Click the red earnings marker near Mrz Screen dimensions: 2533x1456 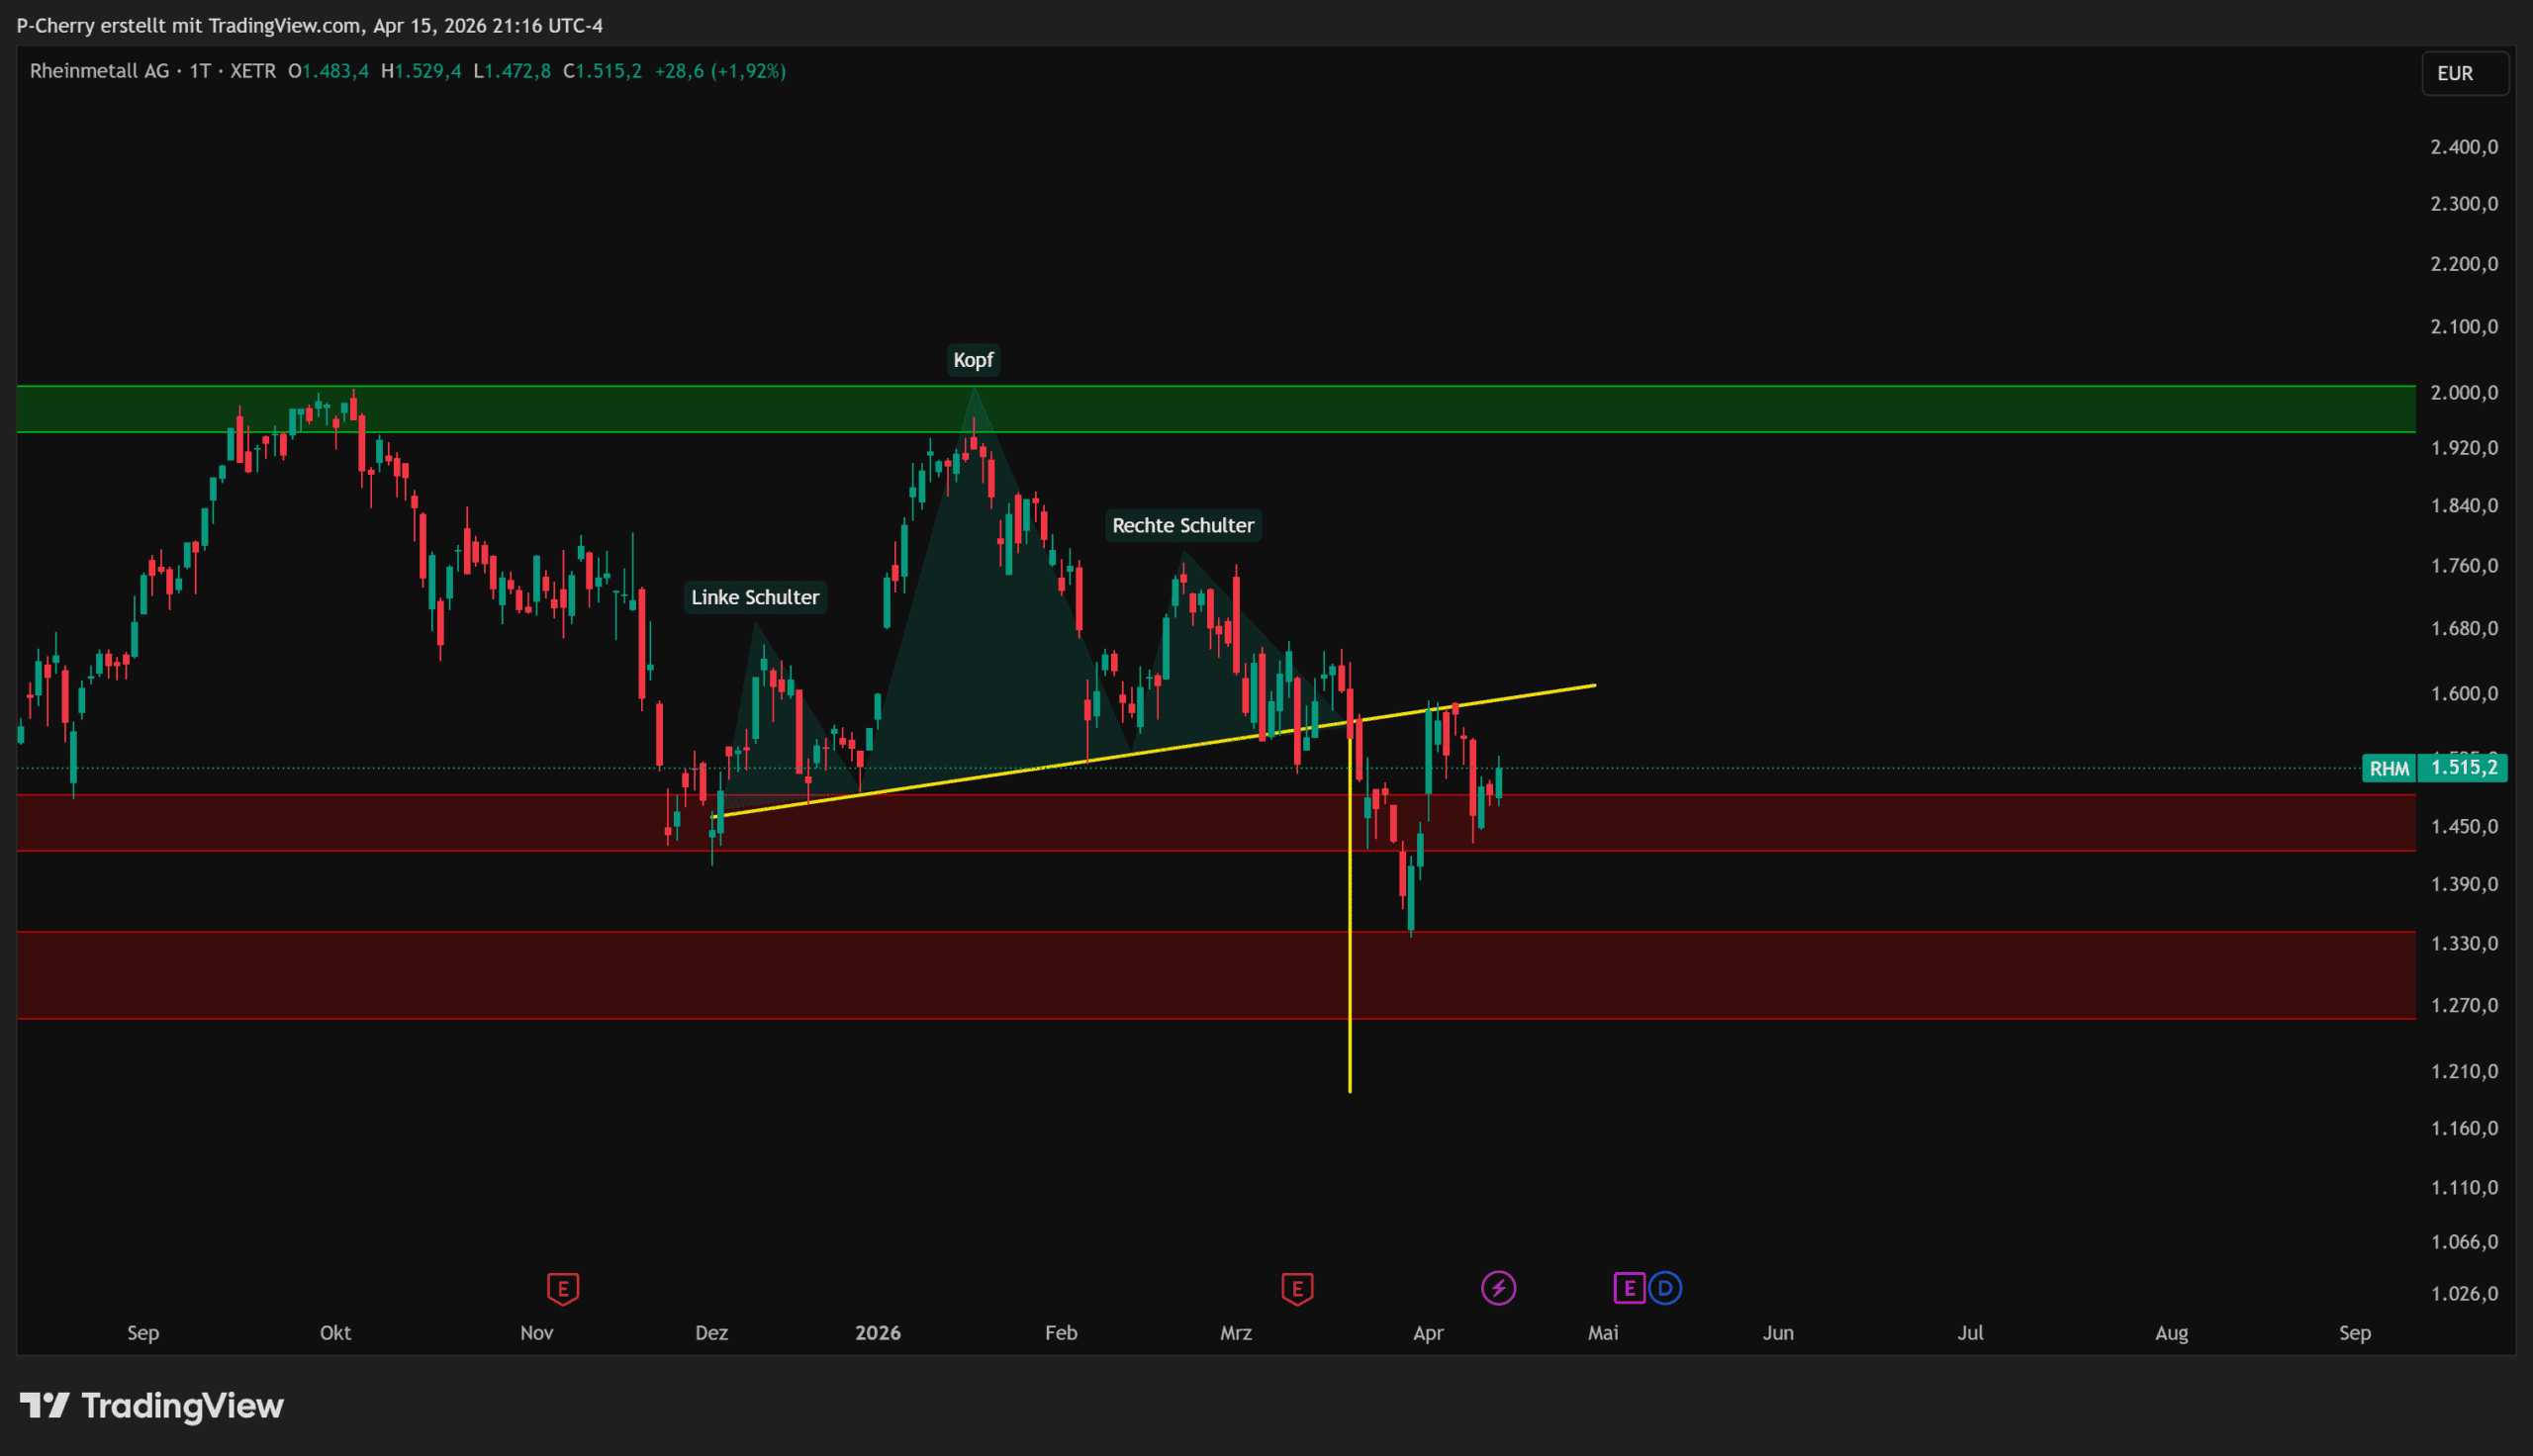[1297, 1288]
